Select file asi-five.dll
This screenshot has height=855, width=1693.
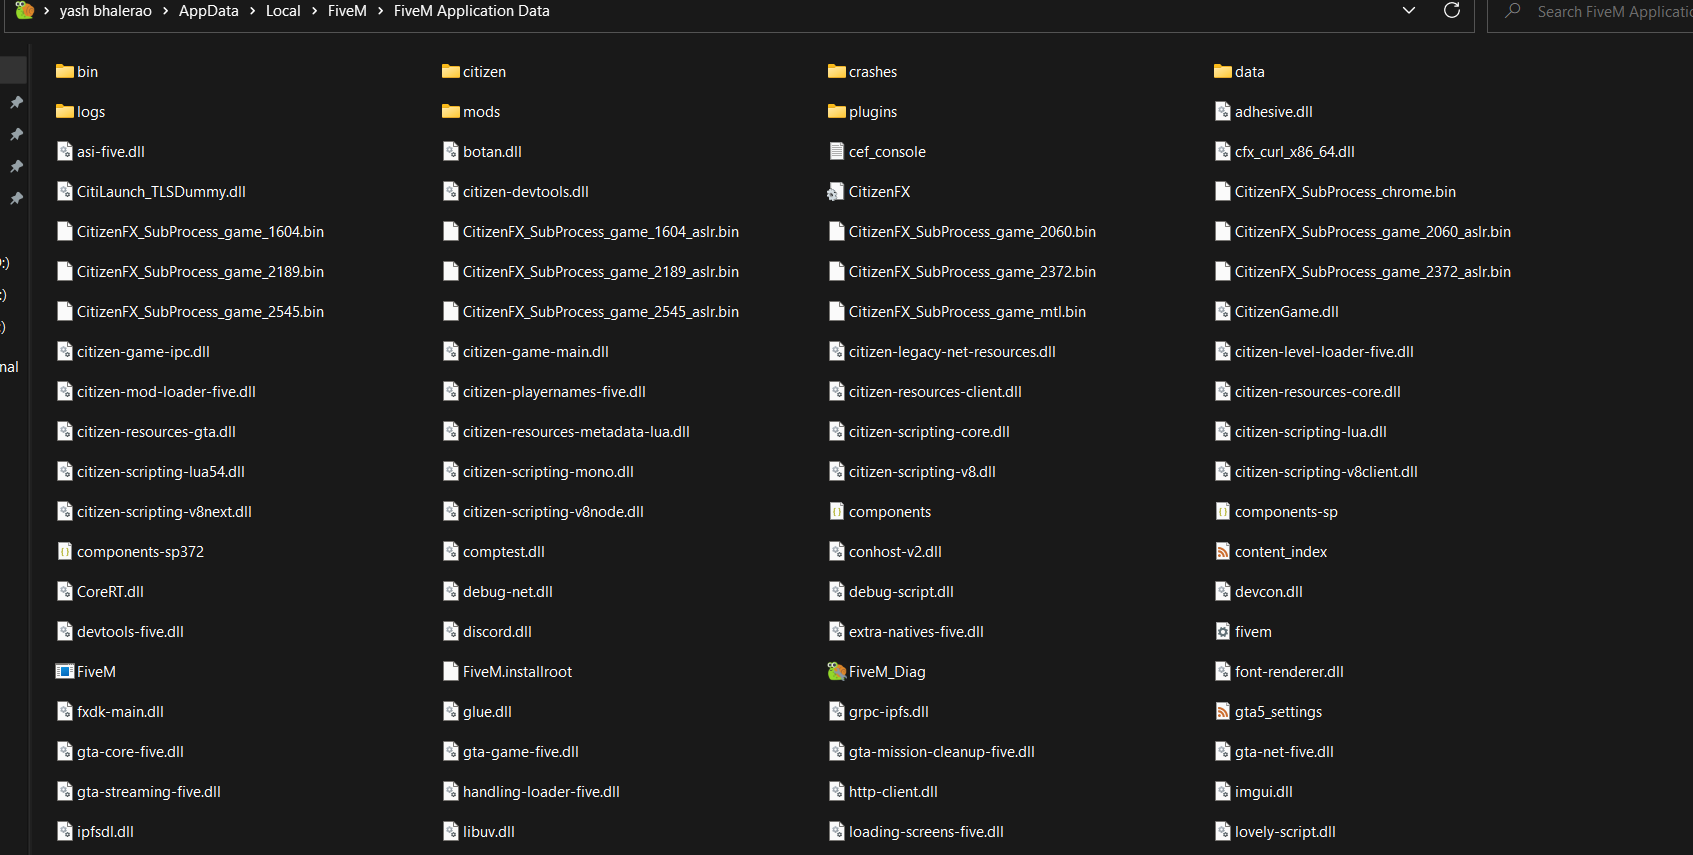click(x=101, y=151)
